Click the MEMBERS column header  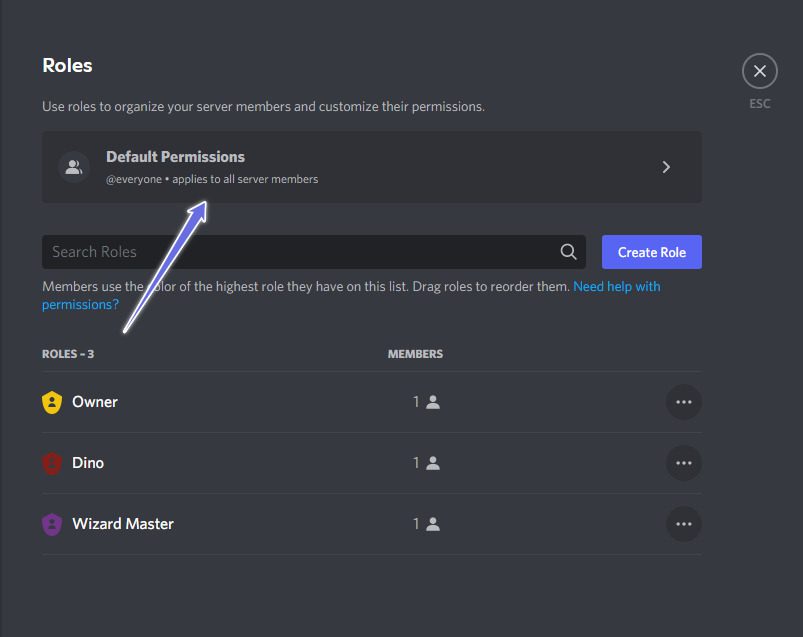click(x=415, y=354)
